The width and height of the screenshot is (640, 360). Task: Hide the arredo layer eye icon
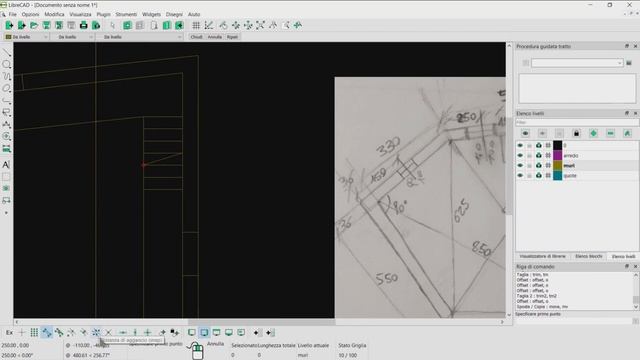pos(520,156)
